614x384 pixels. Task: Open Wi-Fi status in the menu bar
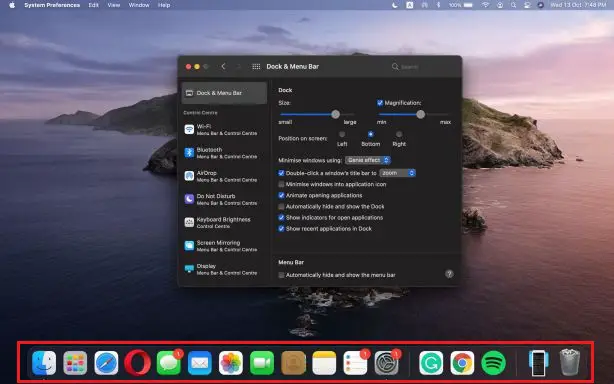point(486,5)
